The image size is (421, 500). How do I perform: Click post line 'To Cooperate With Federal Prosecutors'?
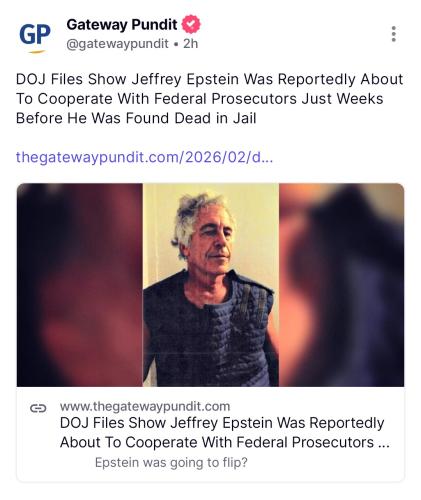coord(199,99)
